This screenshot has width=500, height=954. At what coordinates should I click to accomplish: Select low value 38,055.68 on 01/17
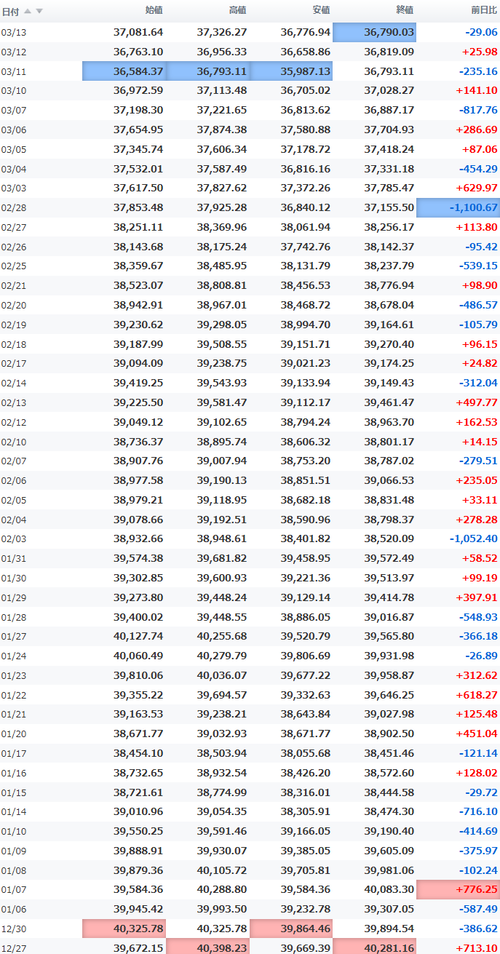point(305,753)
